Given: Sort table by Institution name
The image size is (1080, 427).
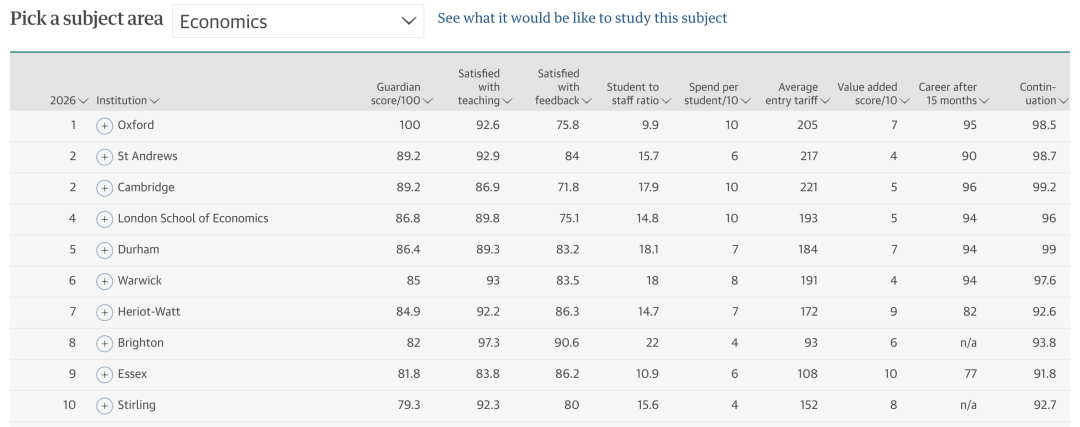Looking at the screenshot, I should [x=127, y=101].
